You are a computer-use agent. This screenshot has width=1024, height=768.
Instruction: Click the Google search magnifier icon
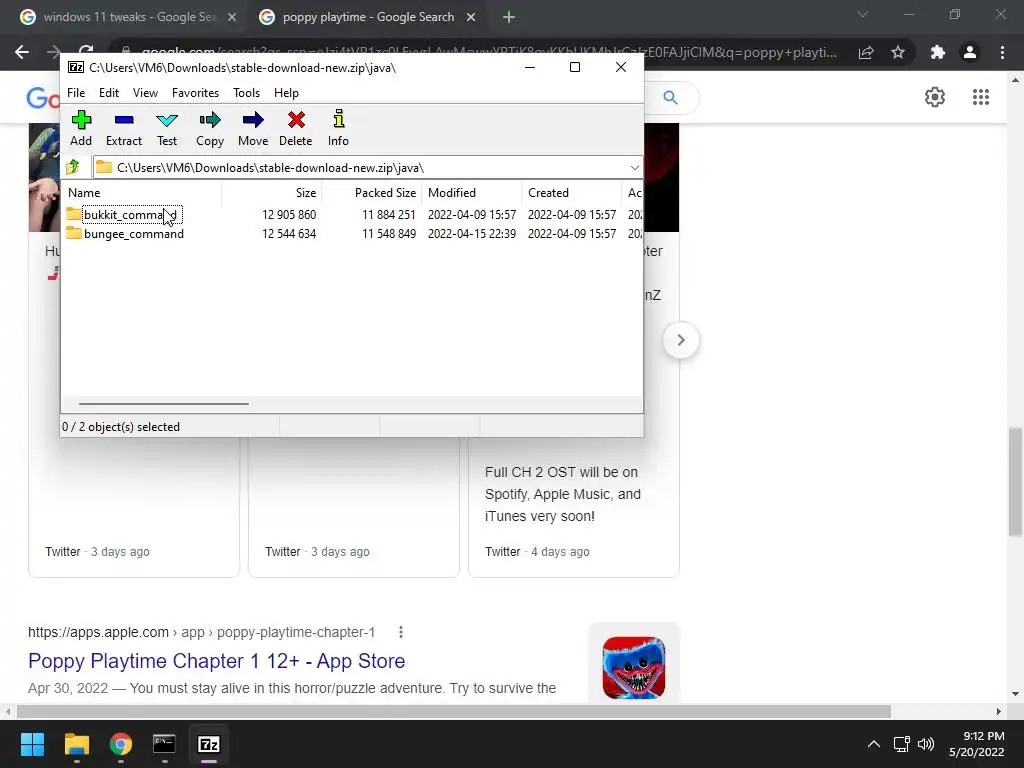tap(670, 97)
